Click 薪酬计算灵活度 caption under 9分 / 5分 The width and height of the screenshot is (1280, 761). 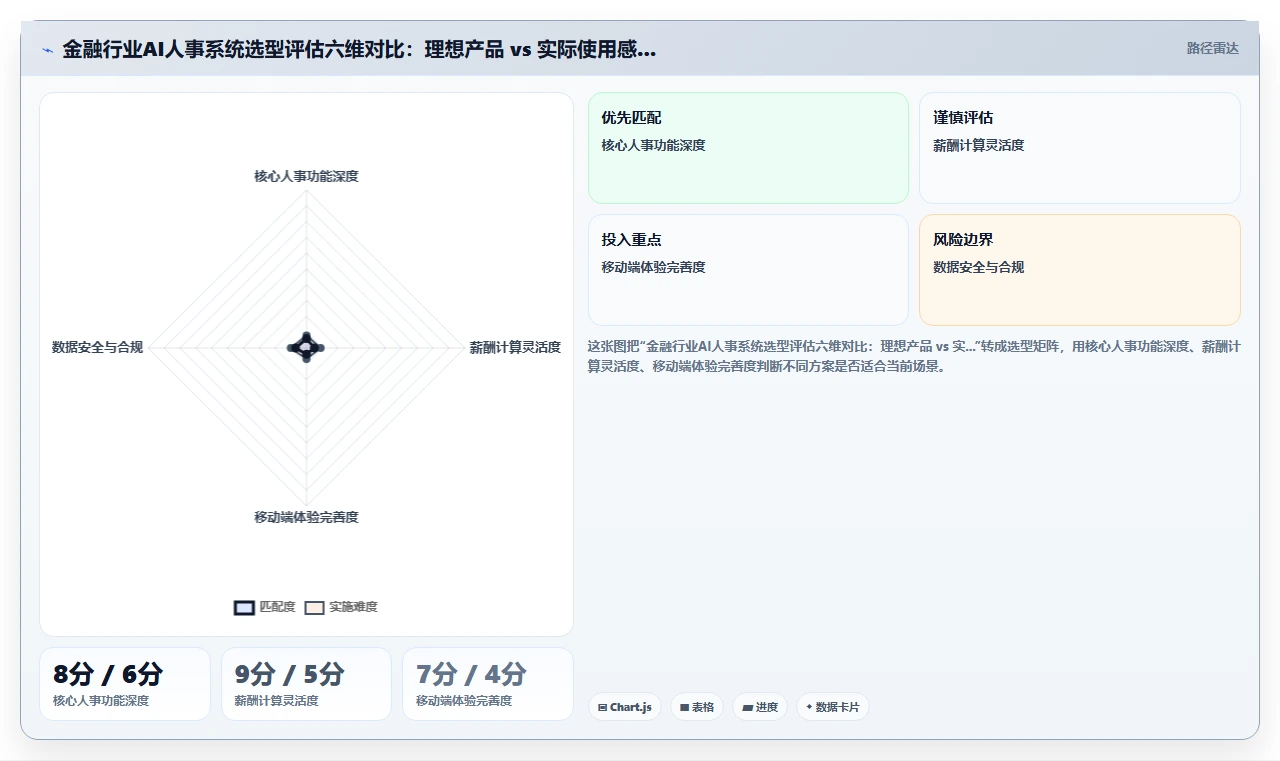click(277, 701)
